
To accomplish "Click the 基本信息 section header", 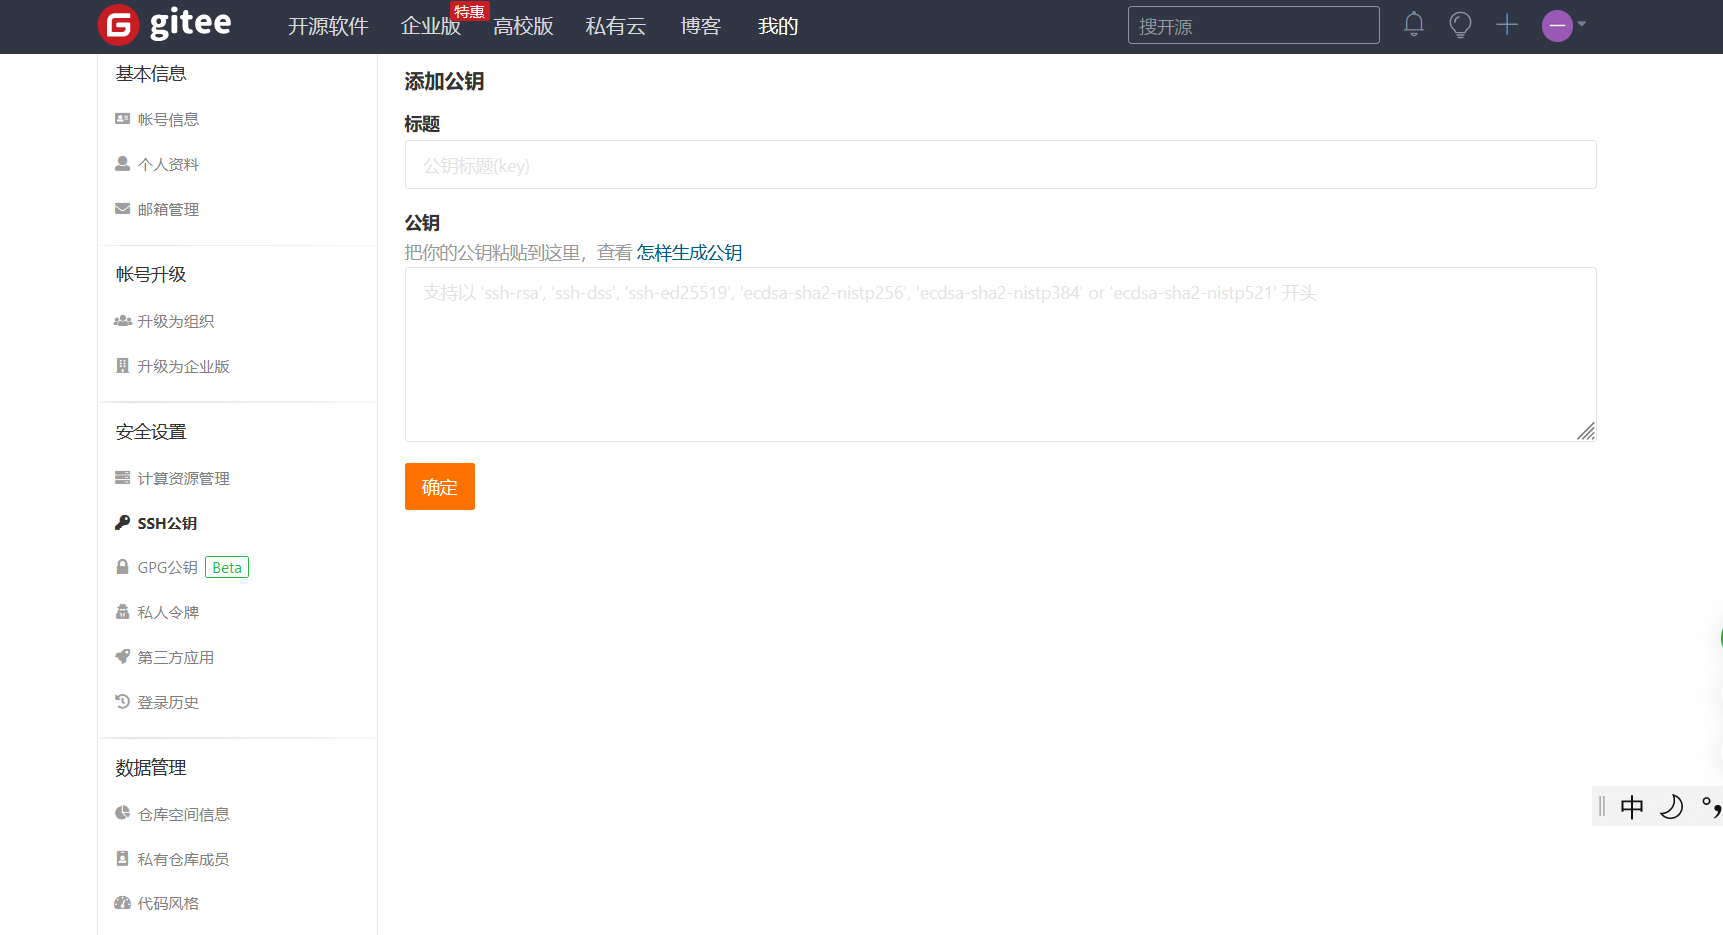I will pos(151,74).
